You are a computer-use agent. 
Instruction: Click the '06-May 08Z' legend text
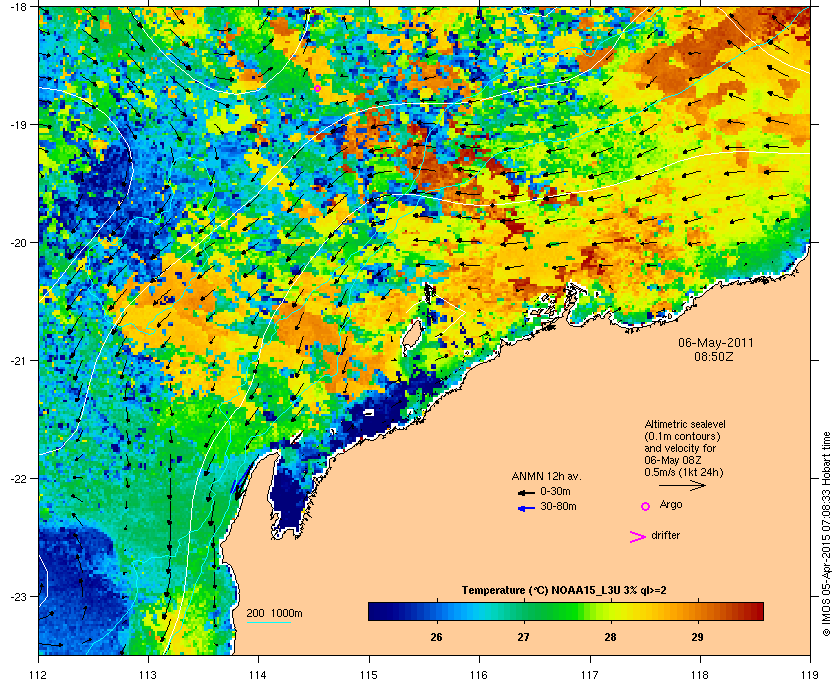coord(673,460)
